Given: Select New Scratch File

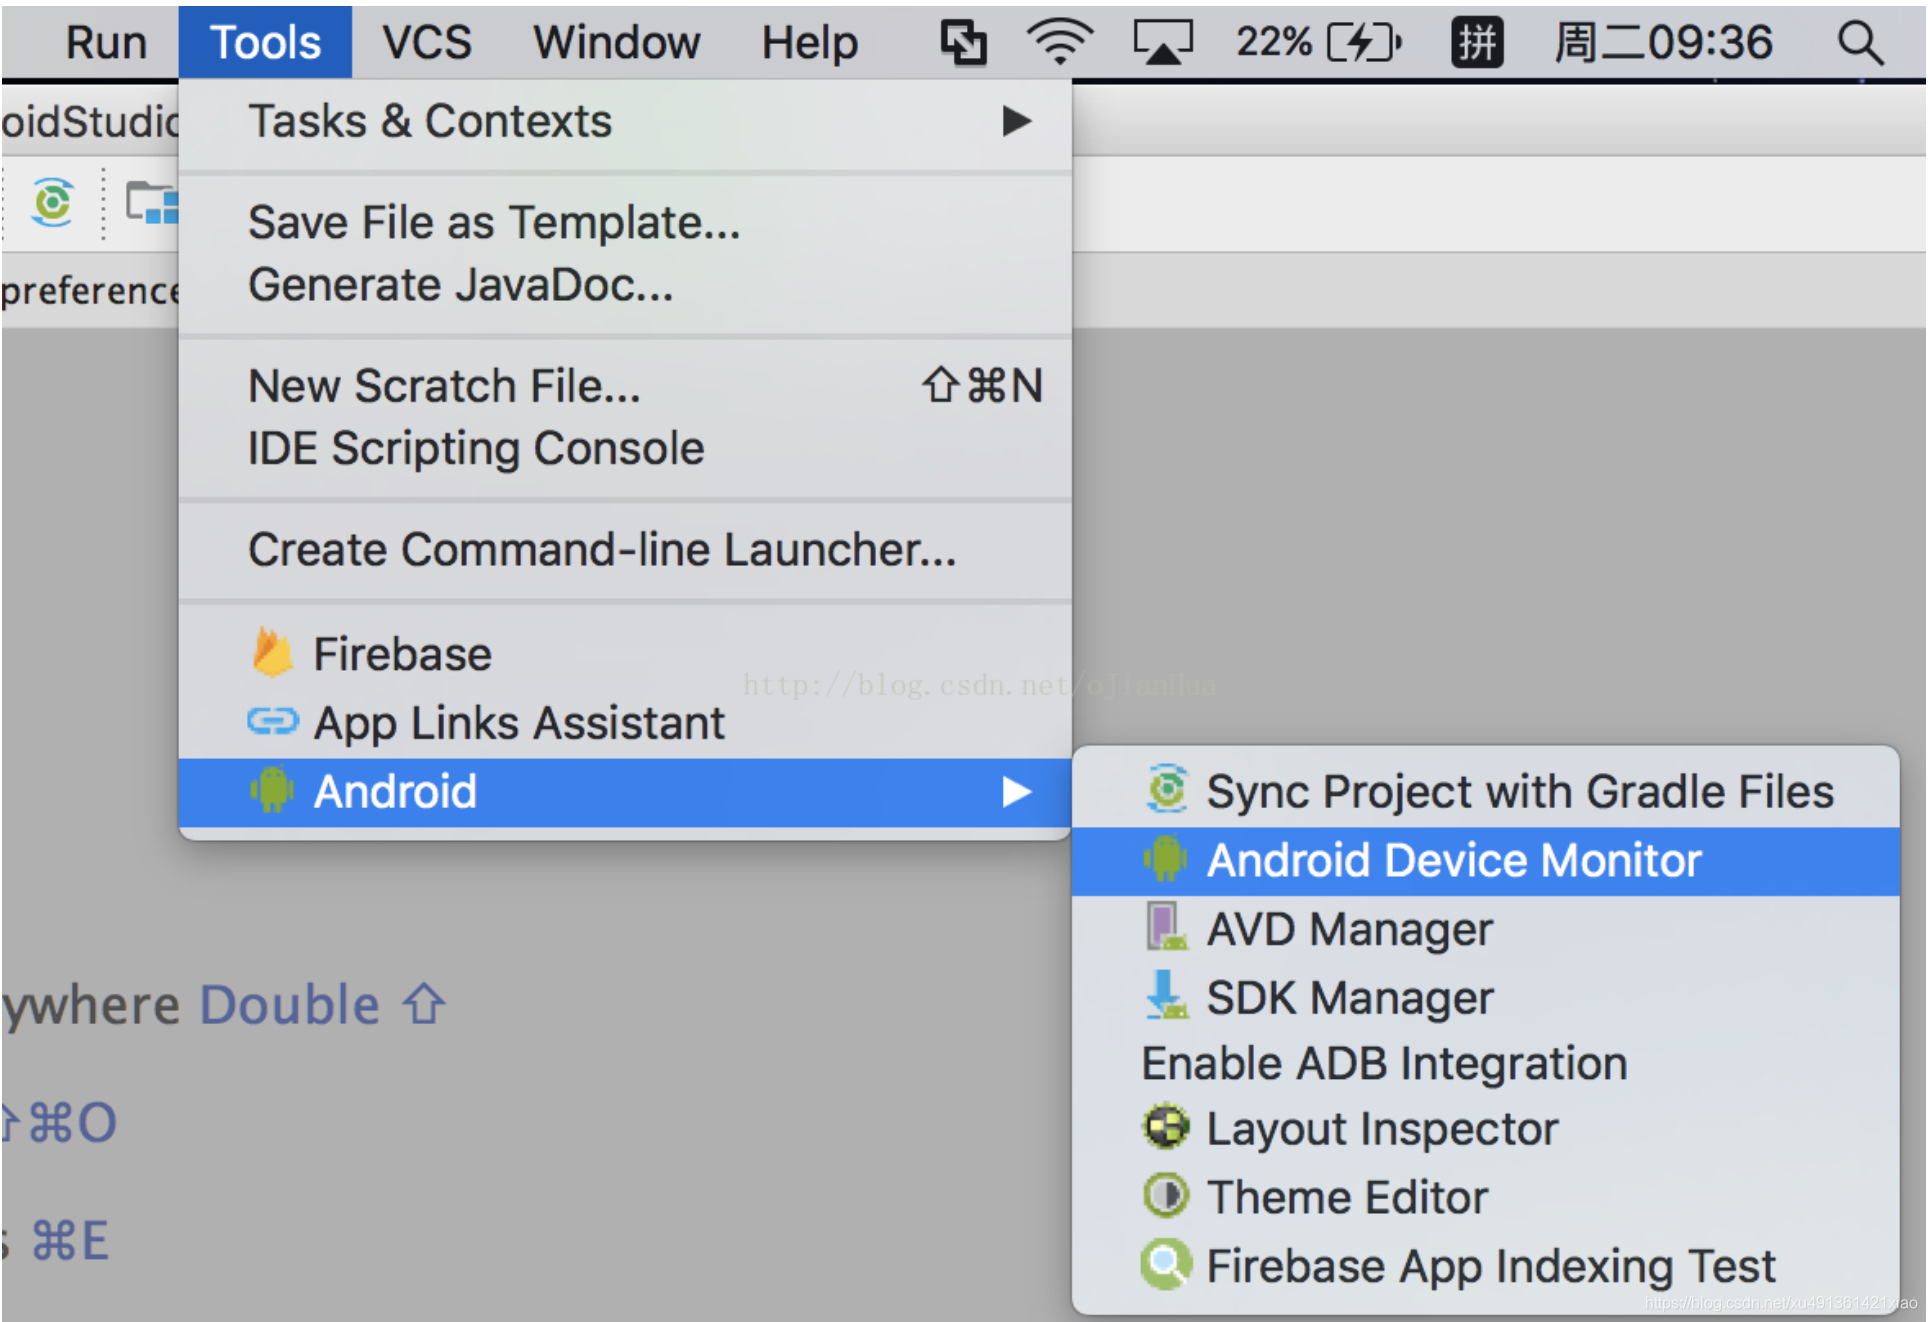Looking at the screenshot, I should (x=444, y=385).
